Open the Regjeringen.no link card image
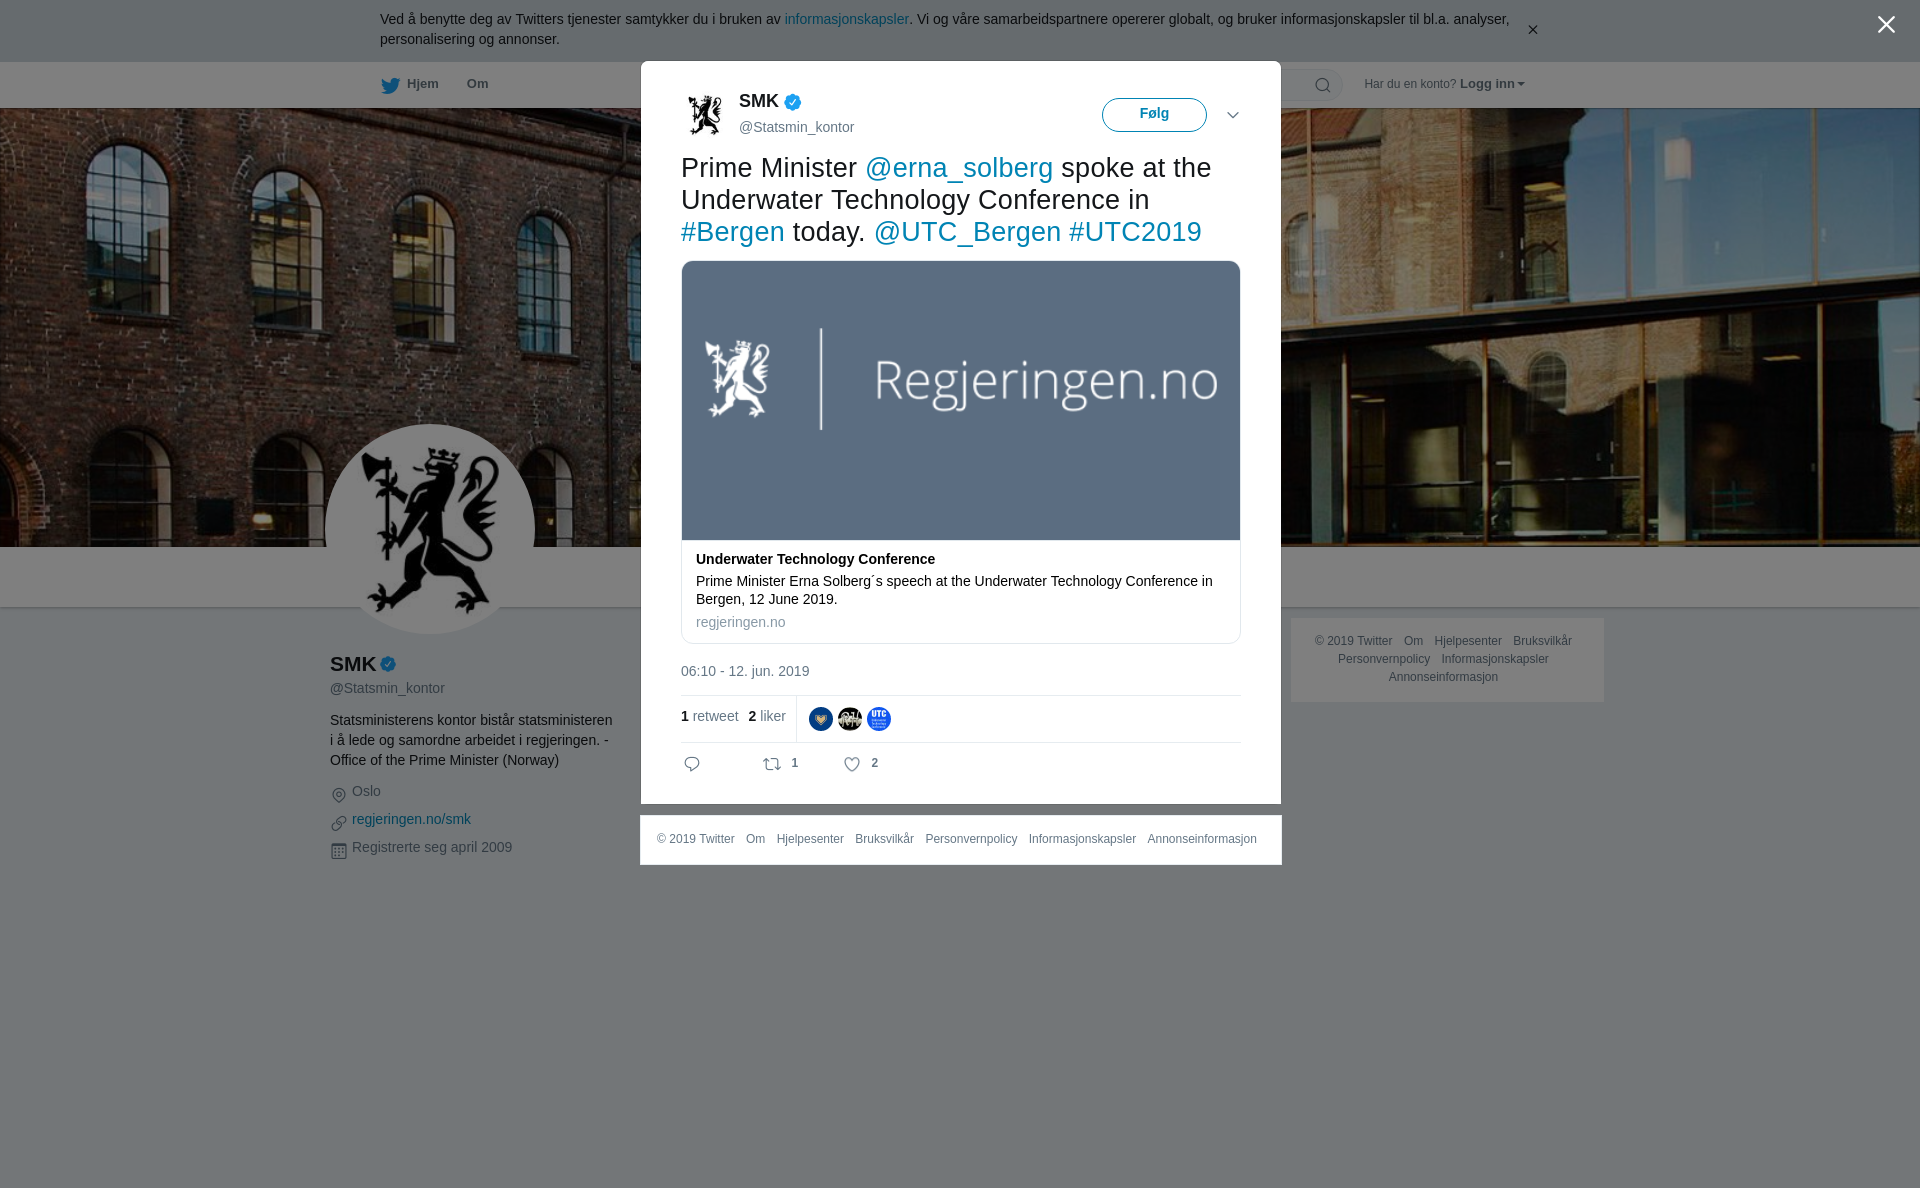 tap(961, 401)
